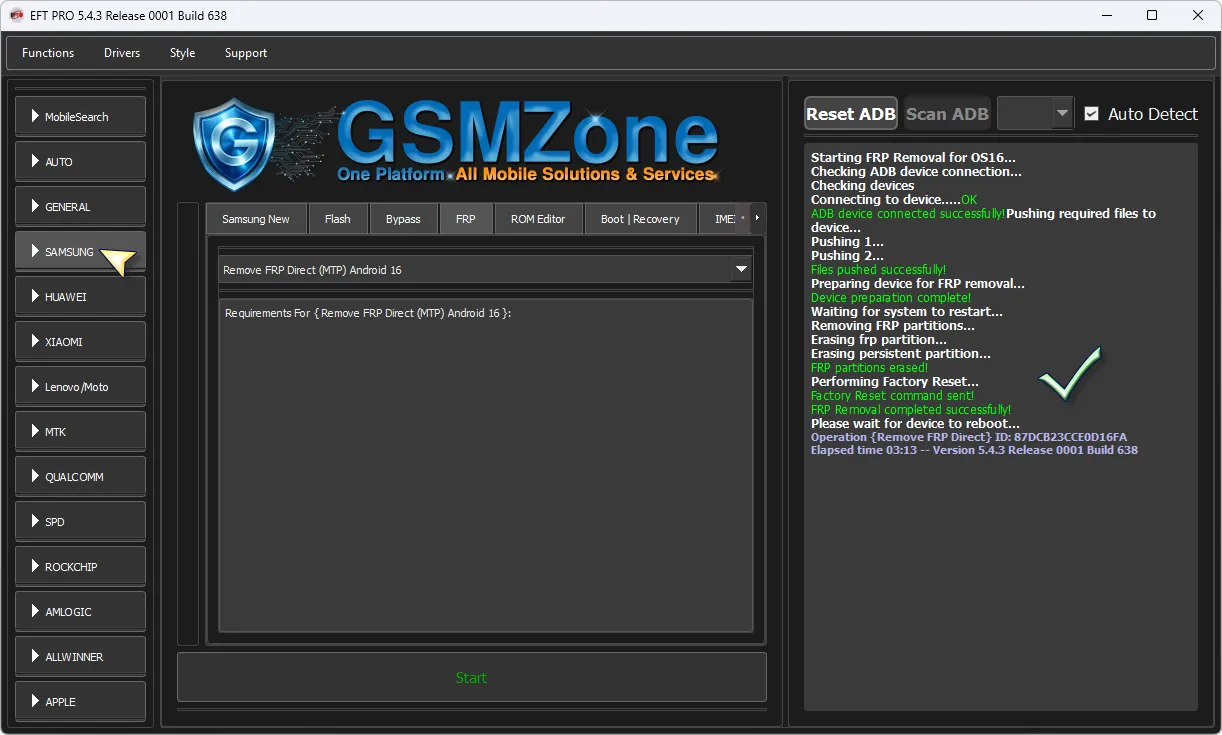Viewport: 1222px width, 735px height.
Task: Click the EFT PRO app icon in title bar
Action: click(16, 15)
